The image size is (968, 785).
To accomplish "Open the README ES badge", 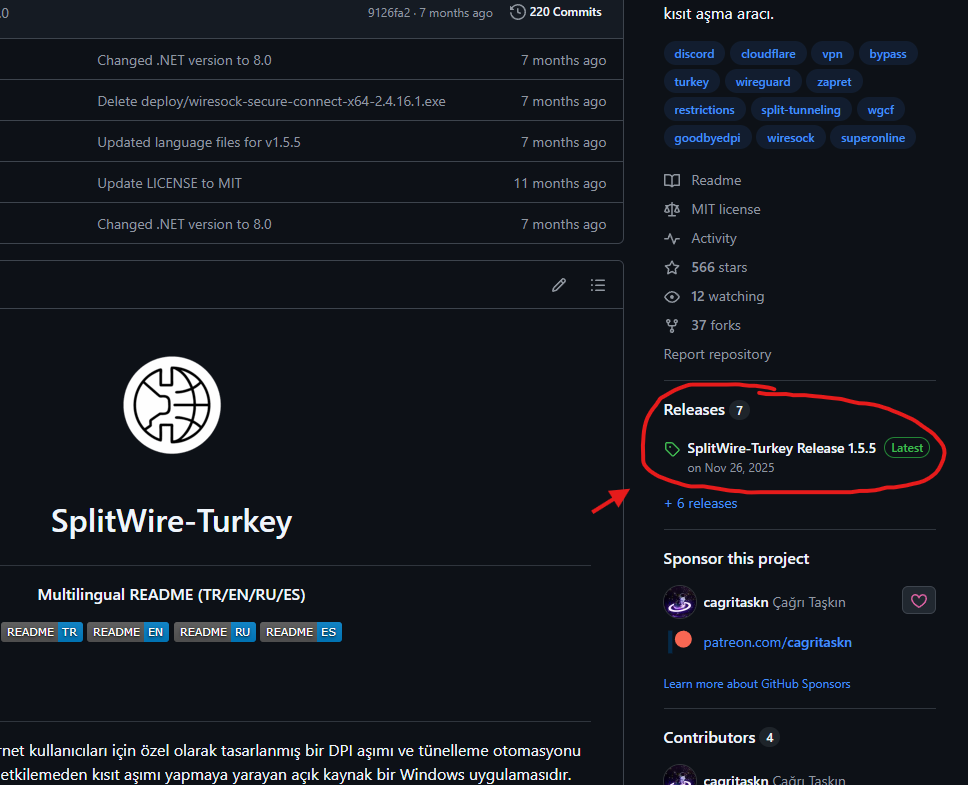I will (301, 632).
